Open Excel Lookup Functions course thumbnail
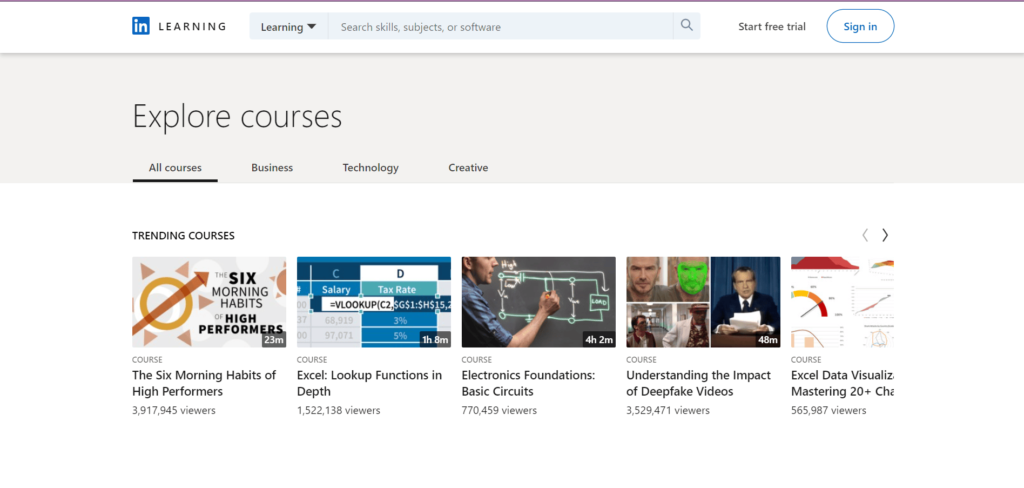This screenshot has height=488, width=1024. coord(374,302)
